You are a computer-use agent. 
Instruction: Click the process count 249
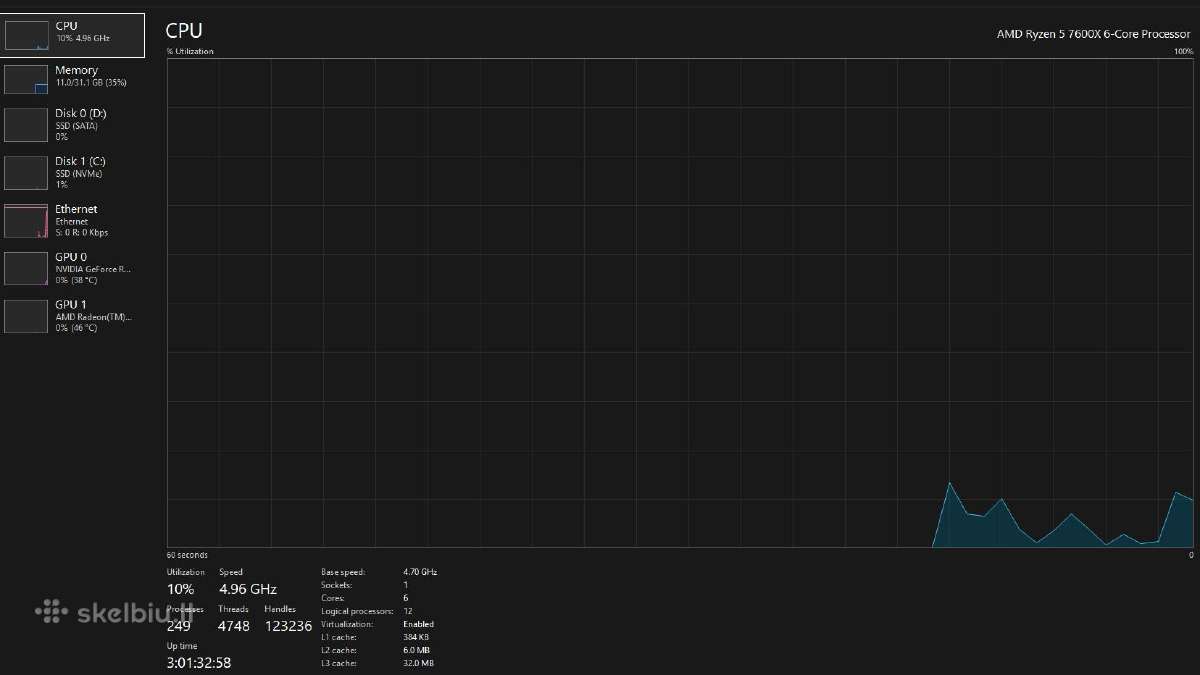[x=179, y=626]
